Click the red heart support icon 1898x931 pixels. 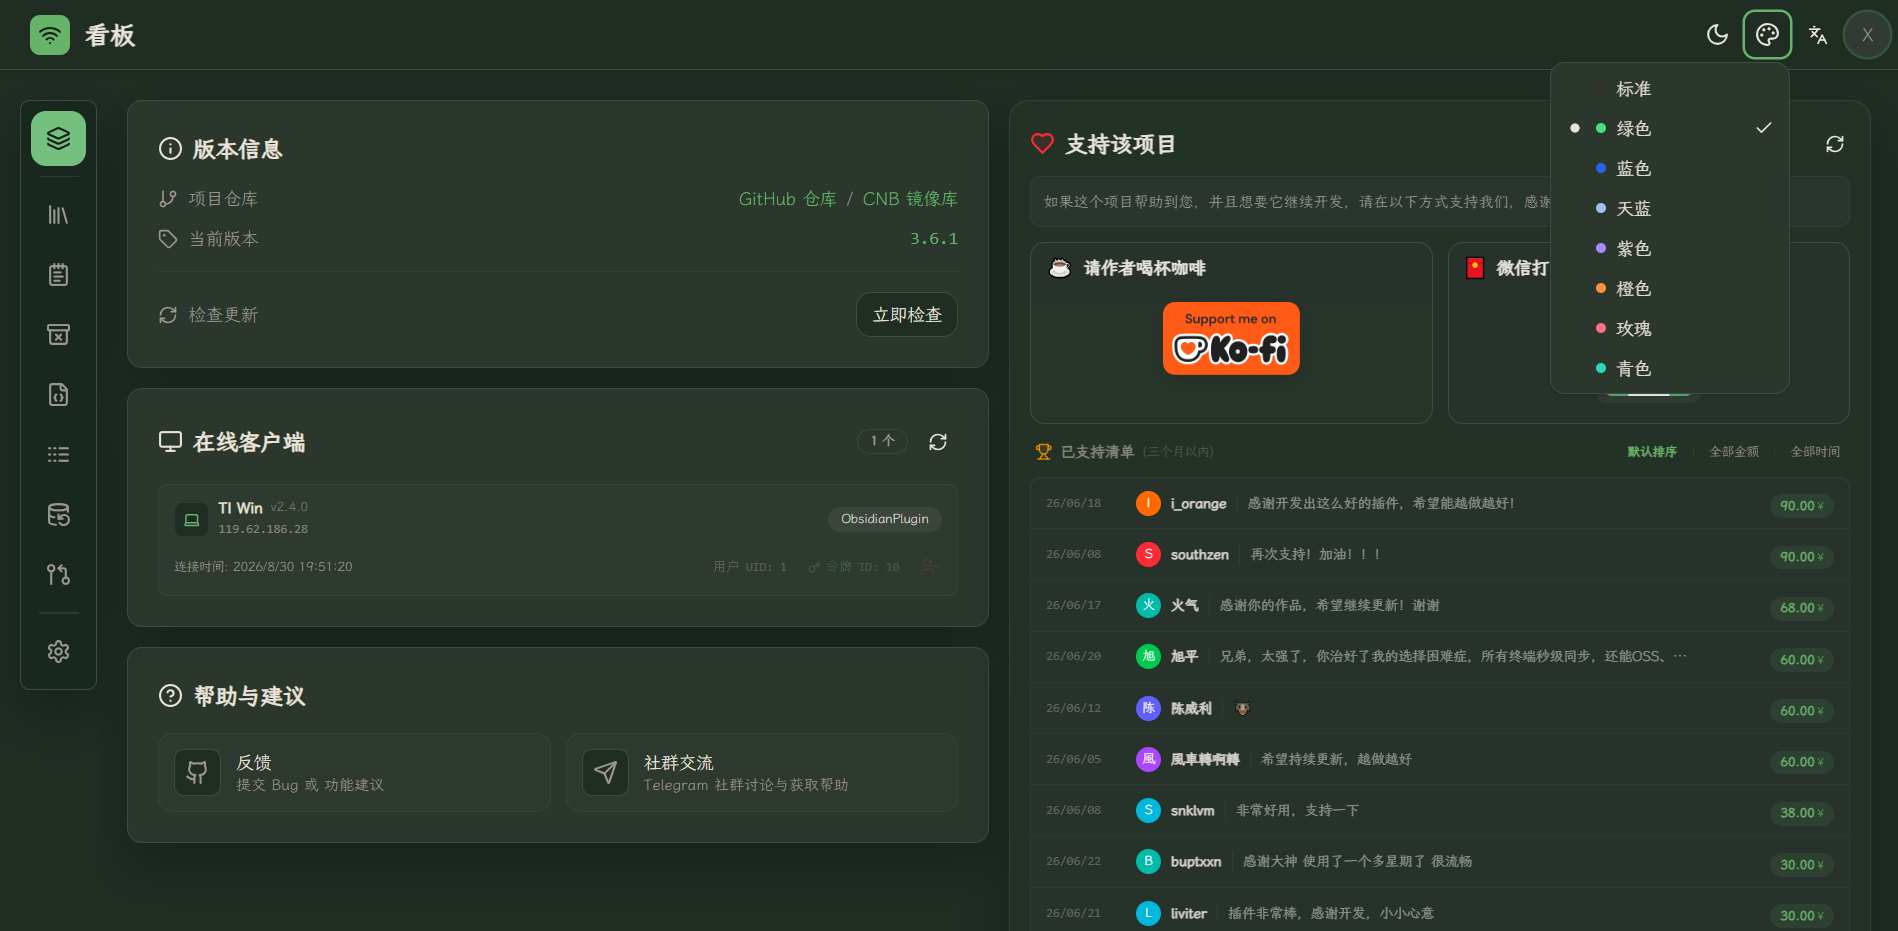tap(1042, 144)
